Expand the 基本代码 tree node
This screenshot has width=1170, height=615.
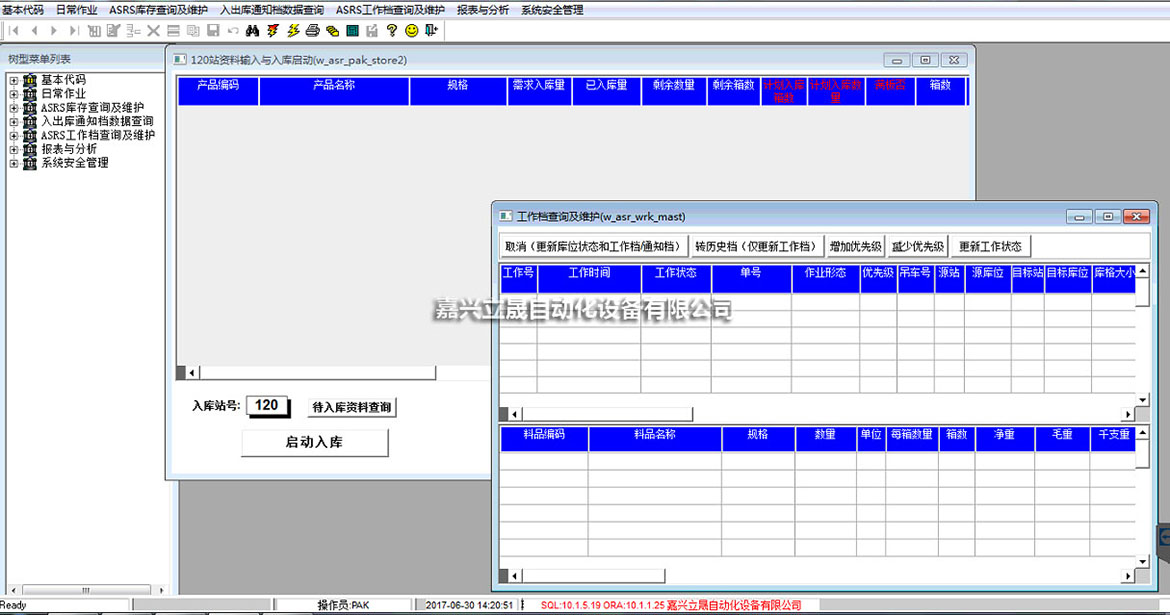[x=14, y=80]
